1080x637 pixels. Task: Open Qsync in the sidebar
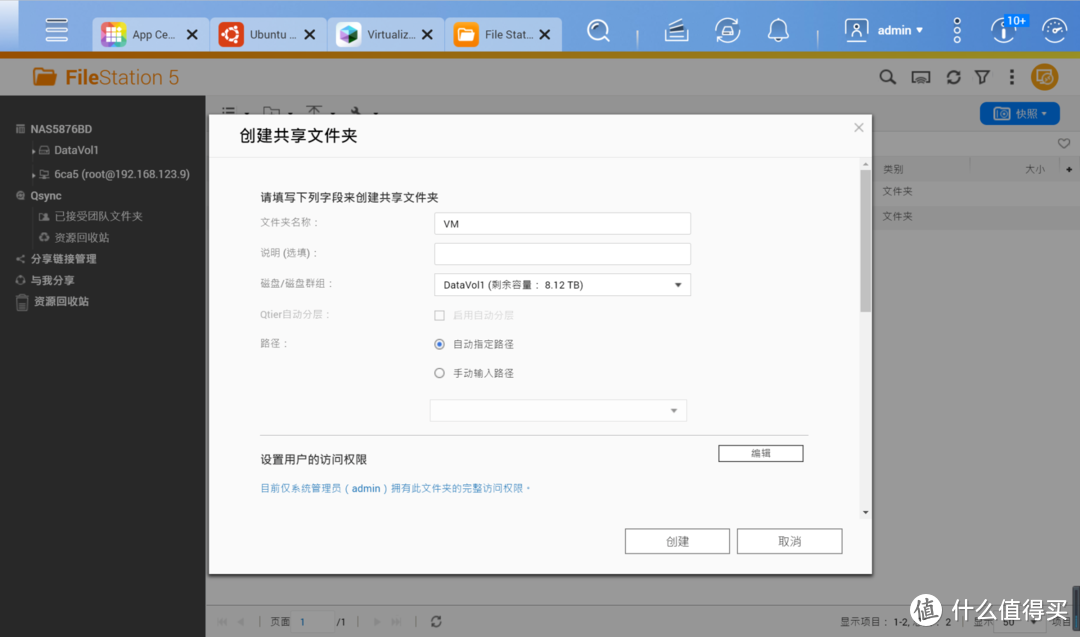tap(45, 196)
